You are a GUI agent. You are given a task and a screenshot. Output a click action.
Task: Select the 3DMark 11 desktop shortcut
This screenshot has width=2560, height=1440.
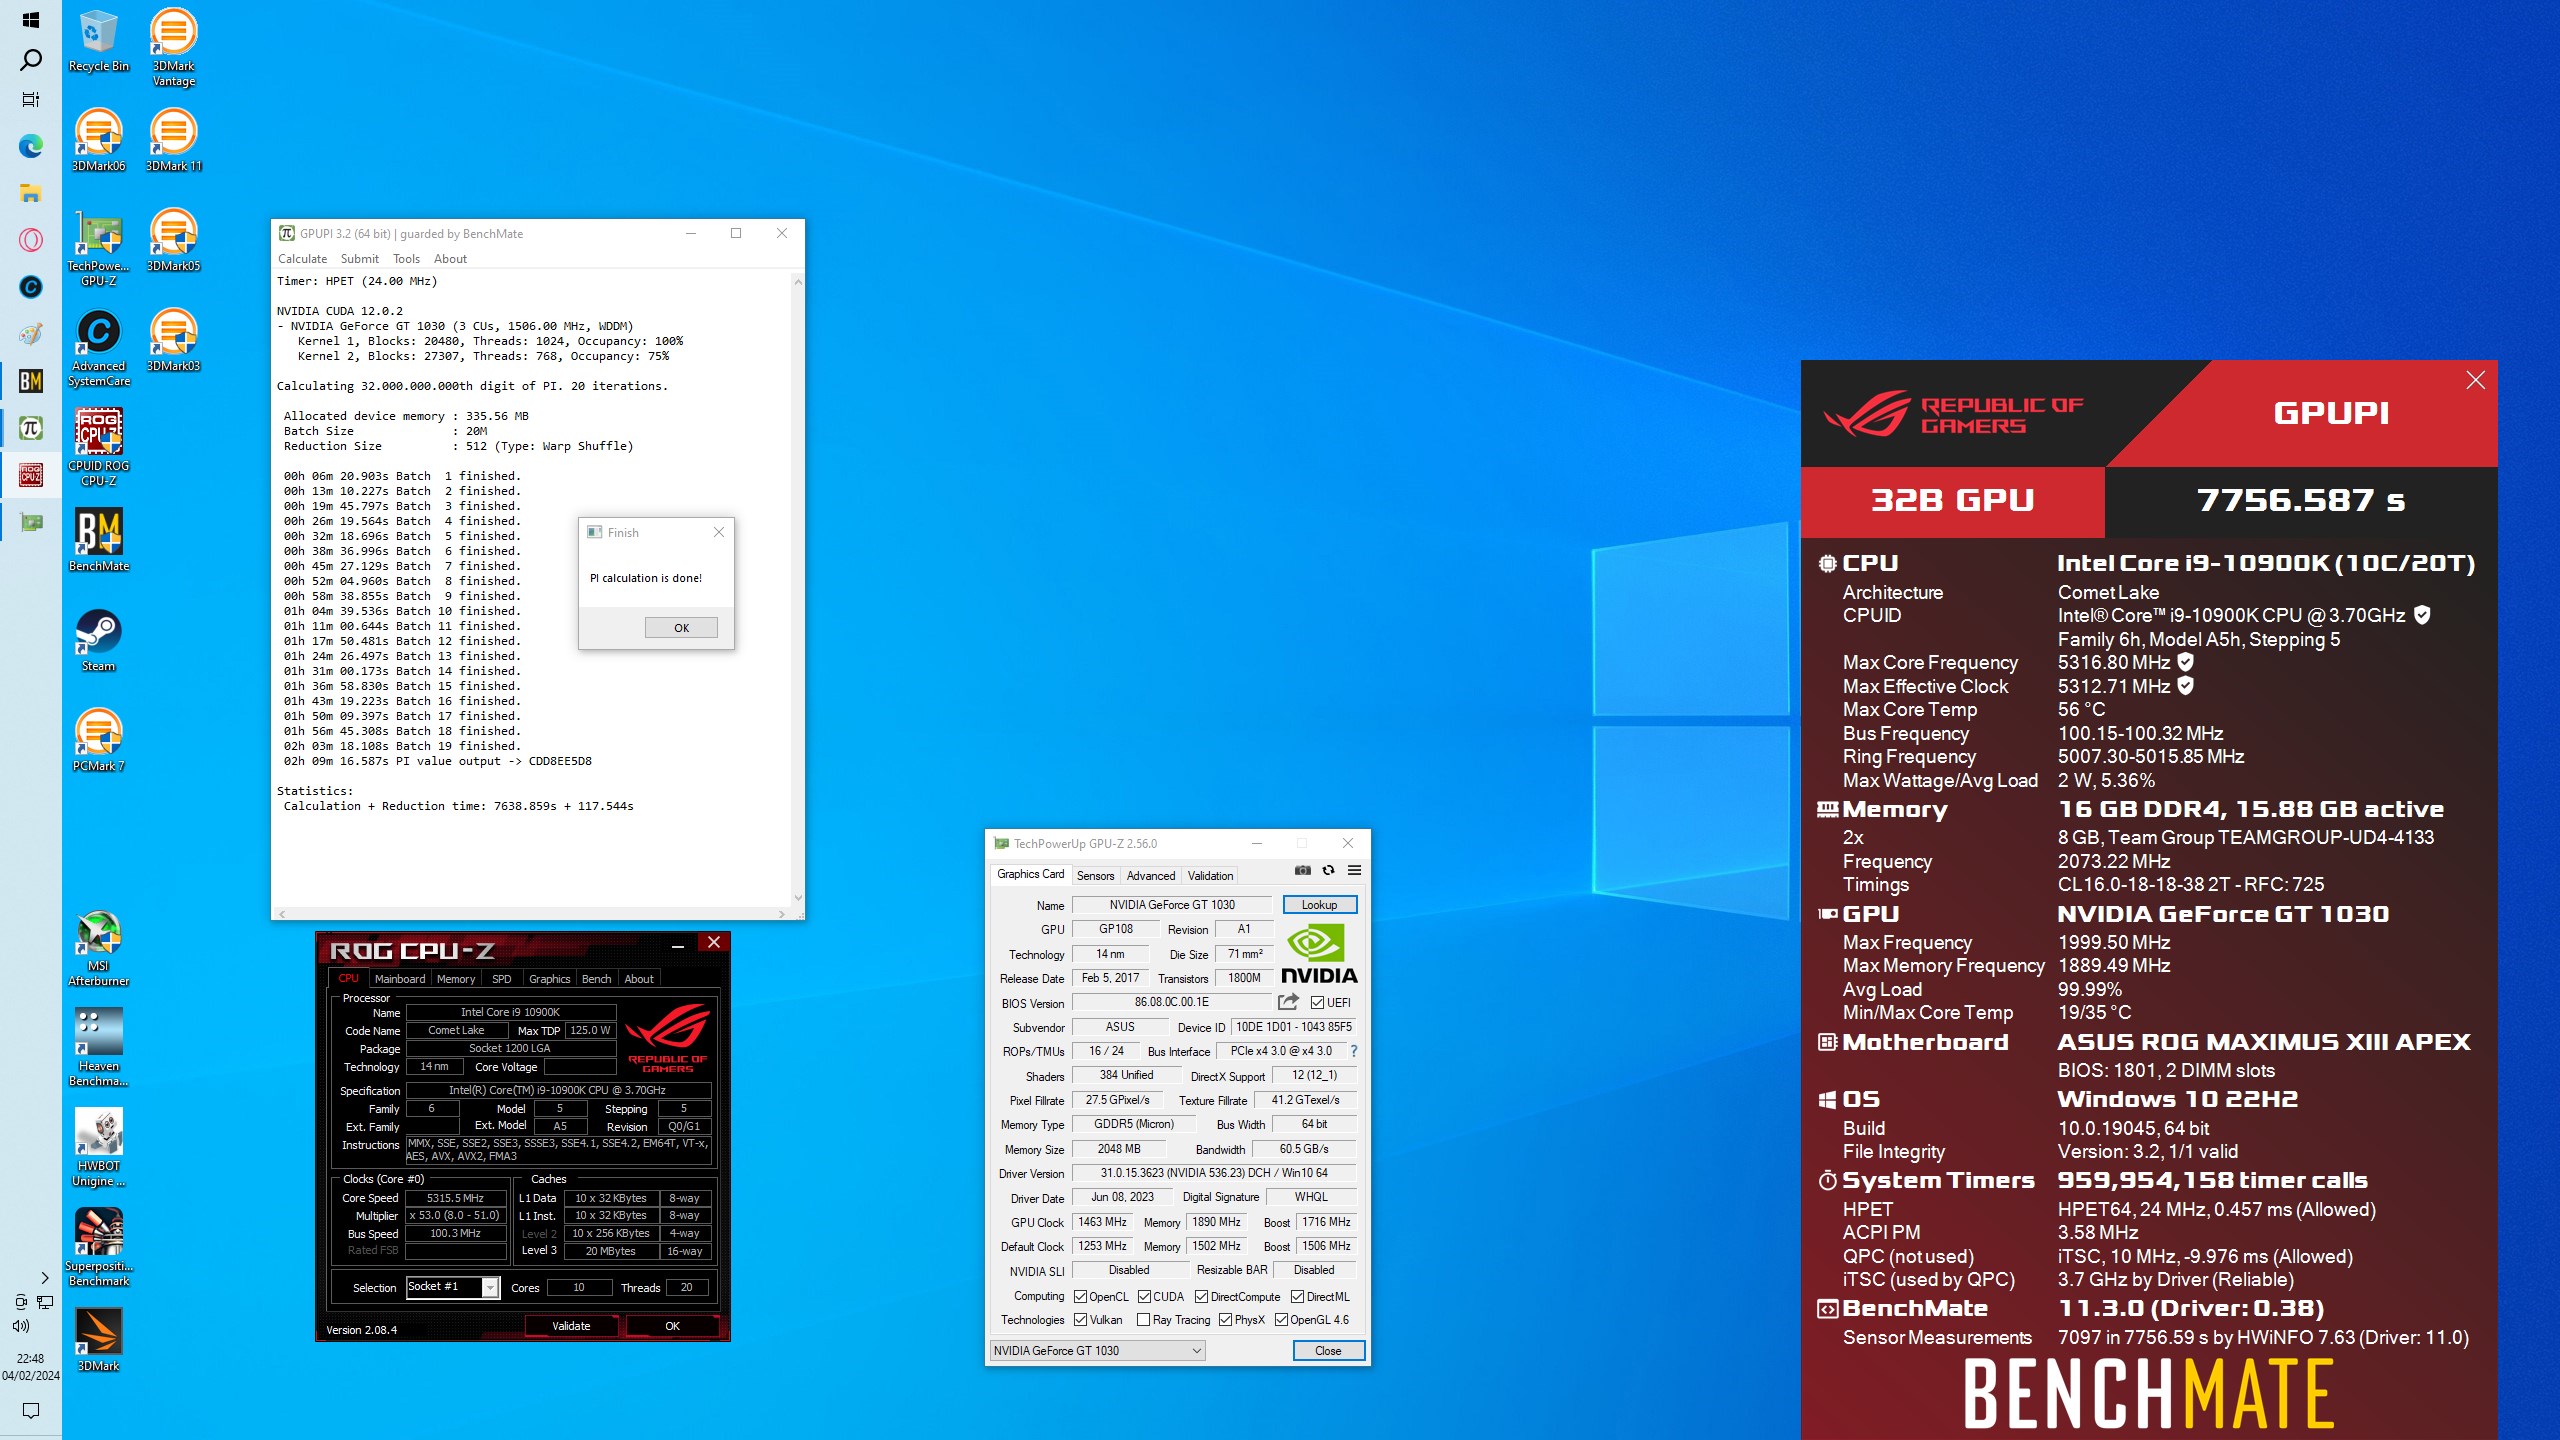[x=173, y=140]
